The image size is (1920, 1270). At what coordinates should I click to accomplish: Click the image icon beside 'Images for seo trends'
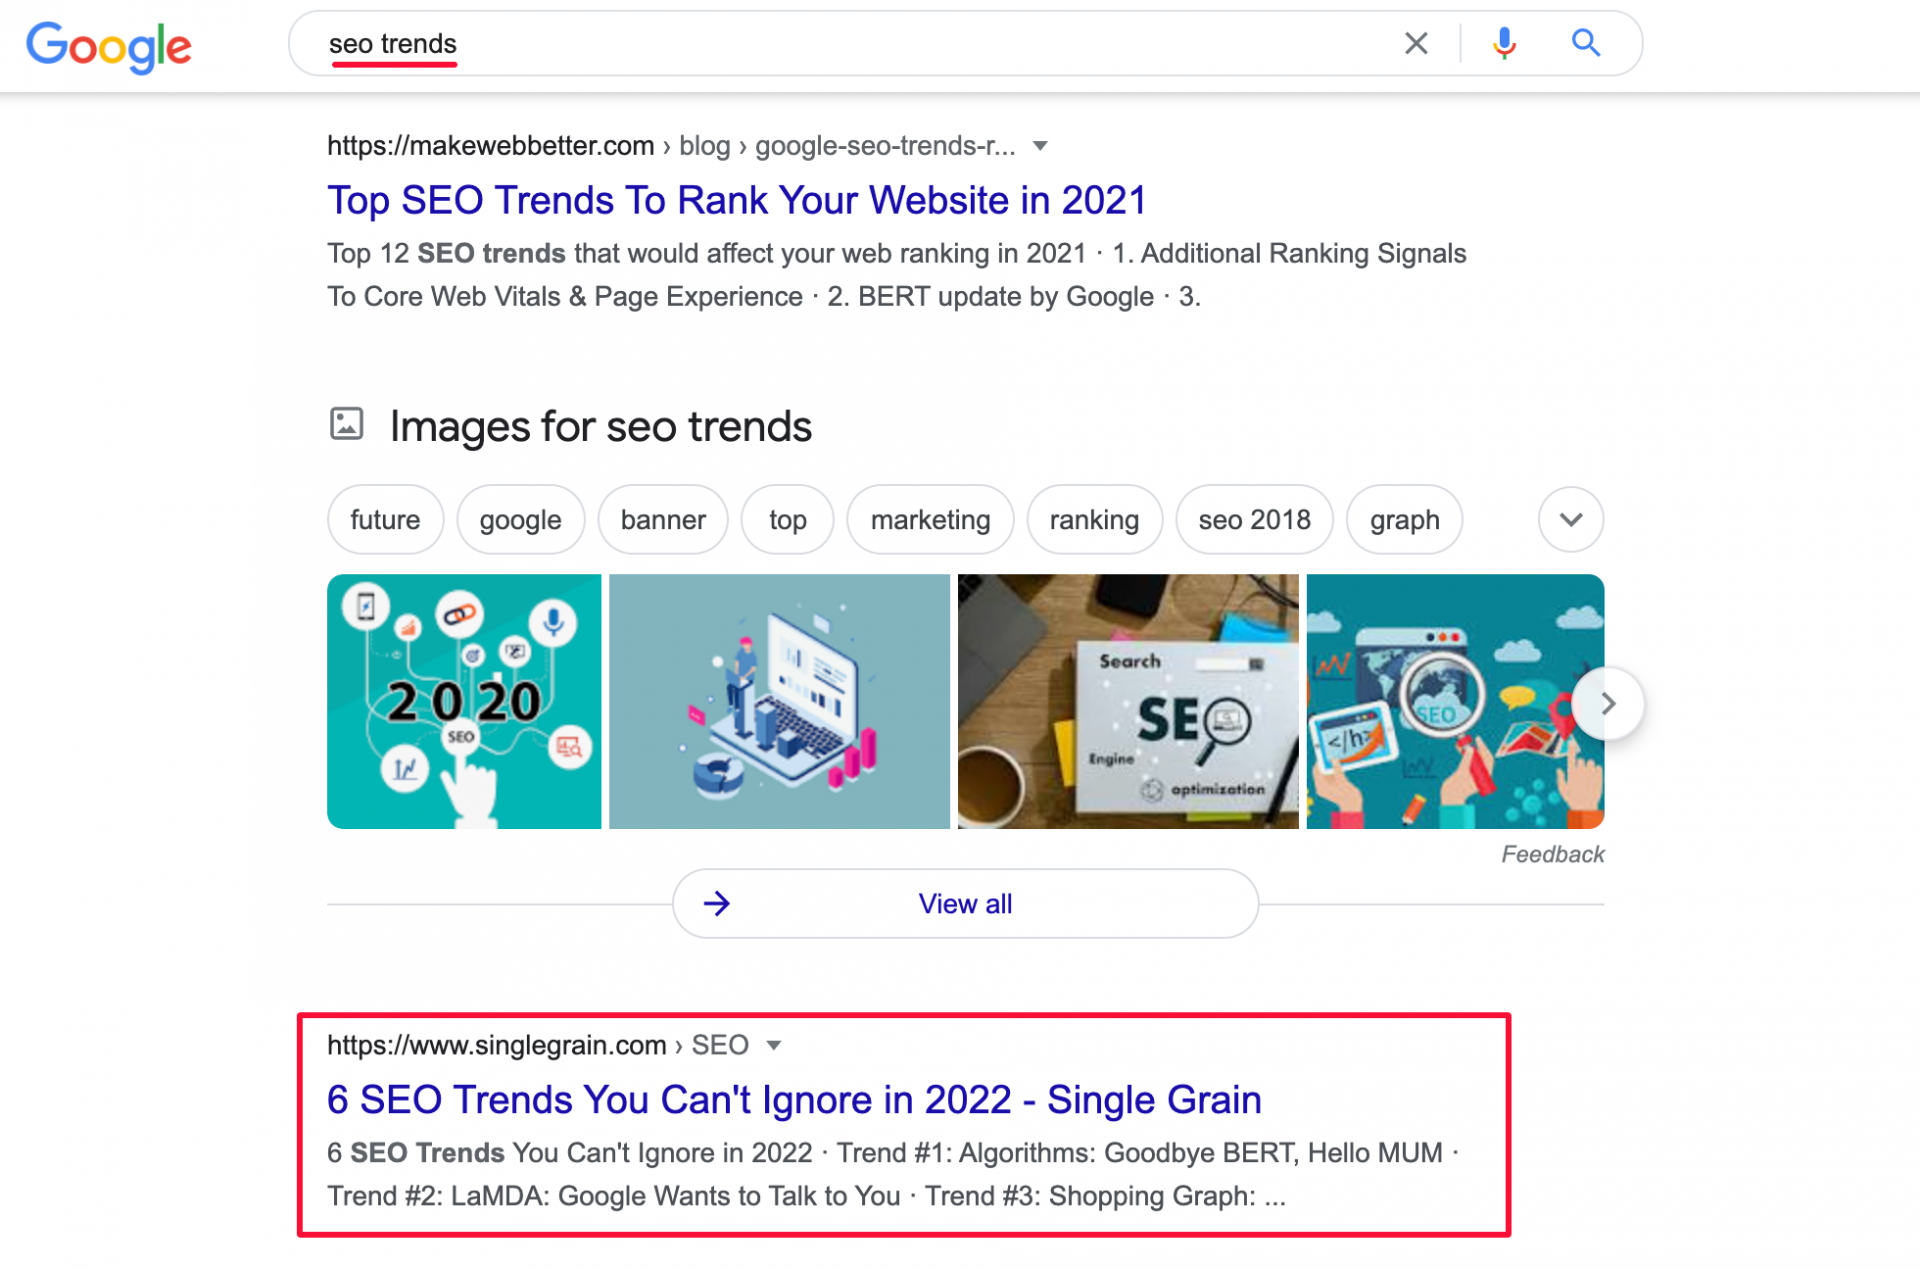[x=346, y=424]
